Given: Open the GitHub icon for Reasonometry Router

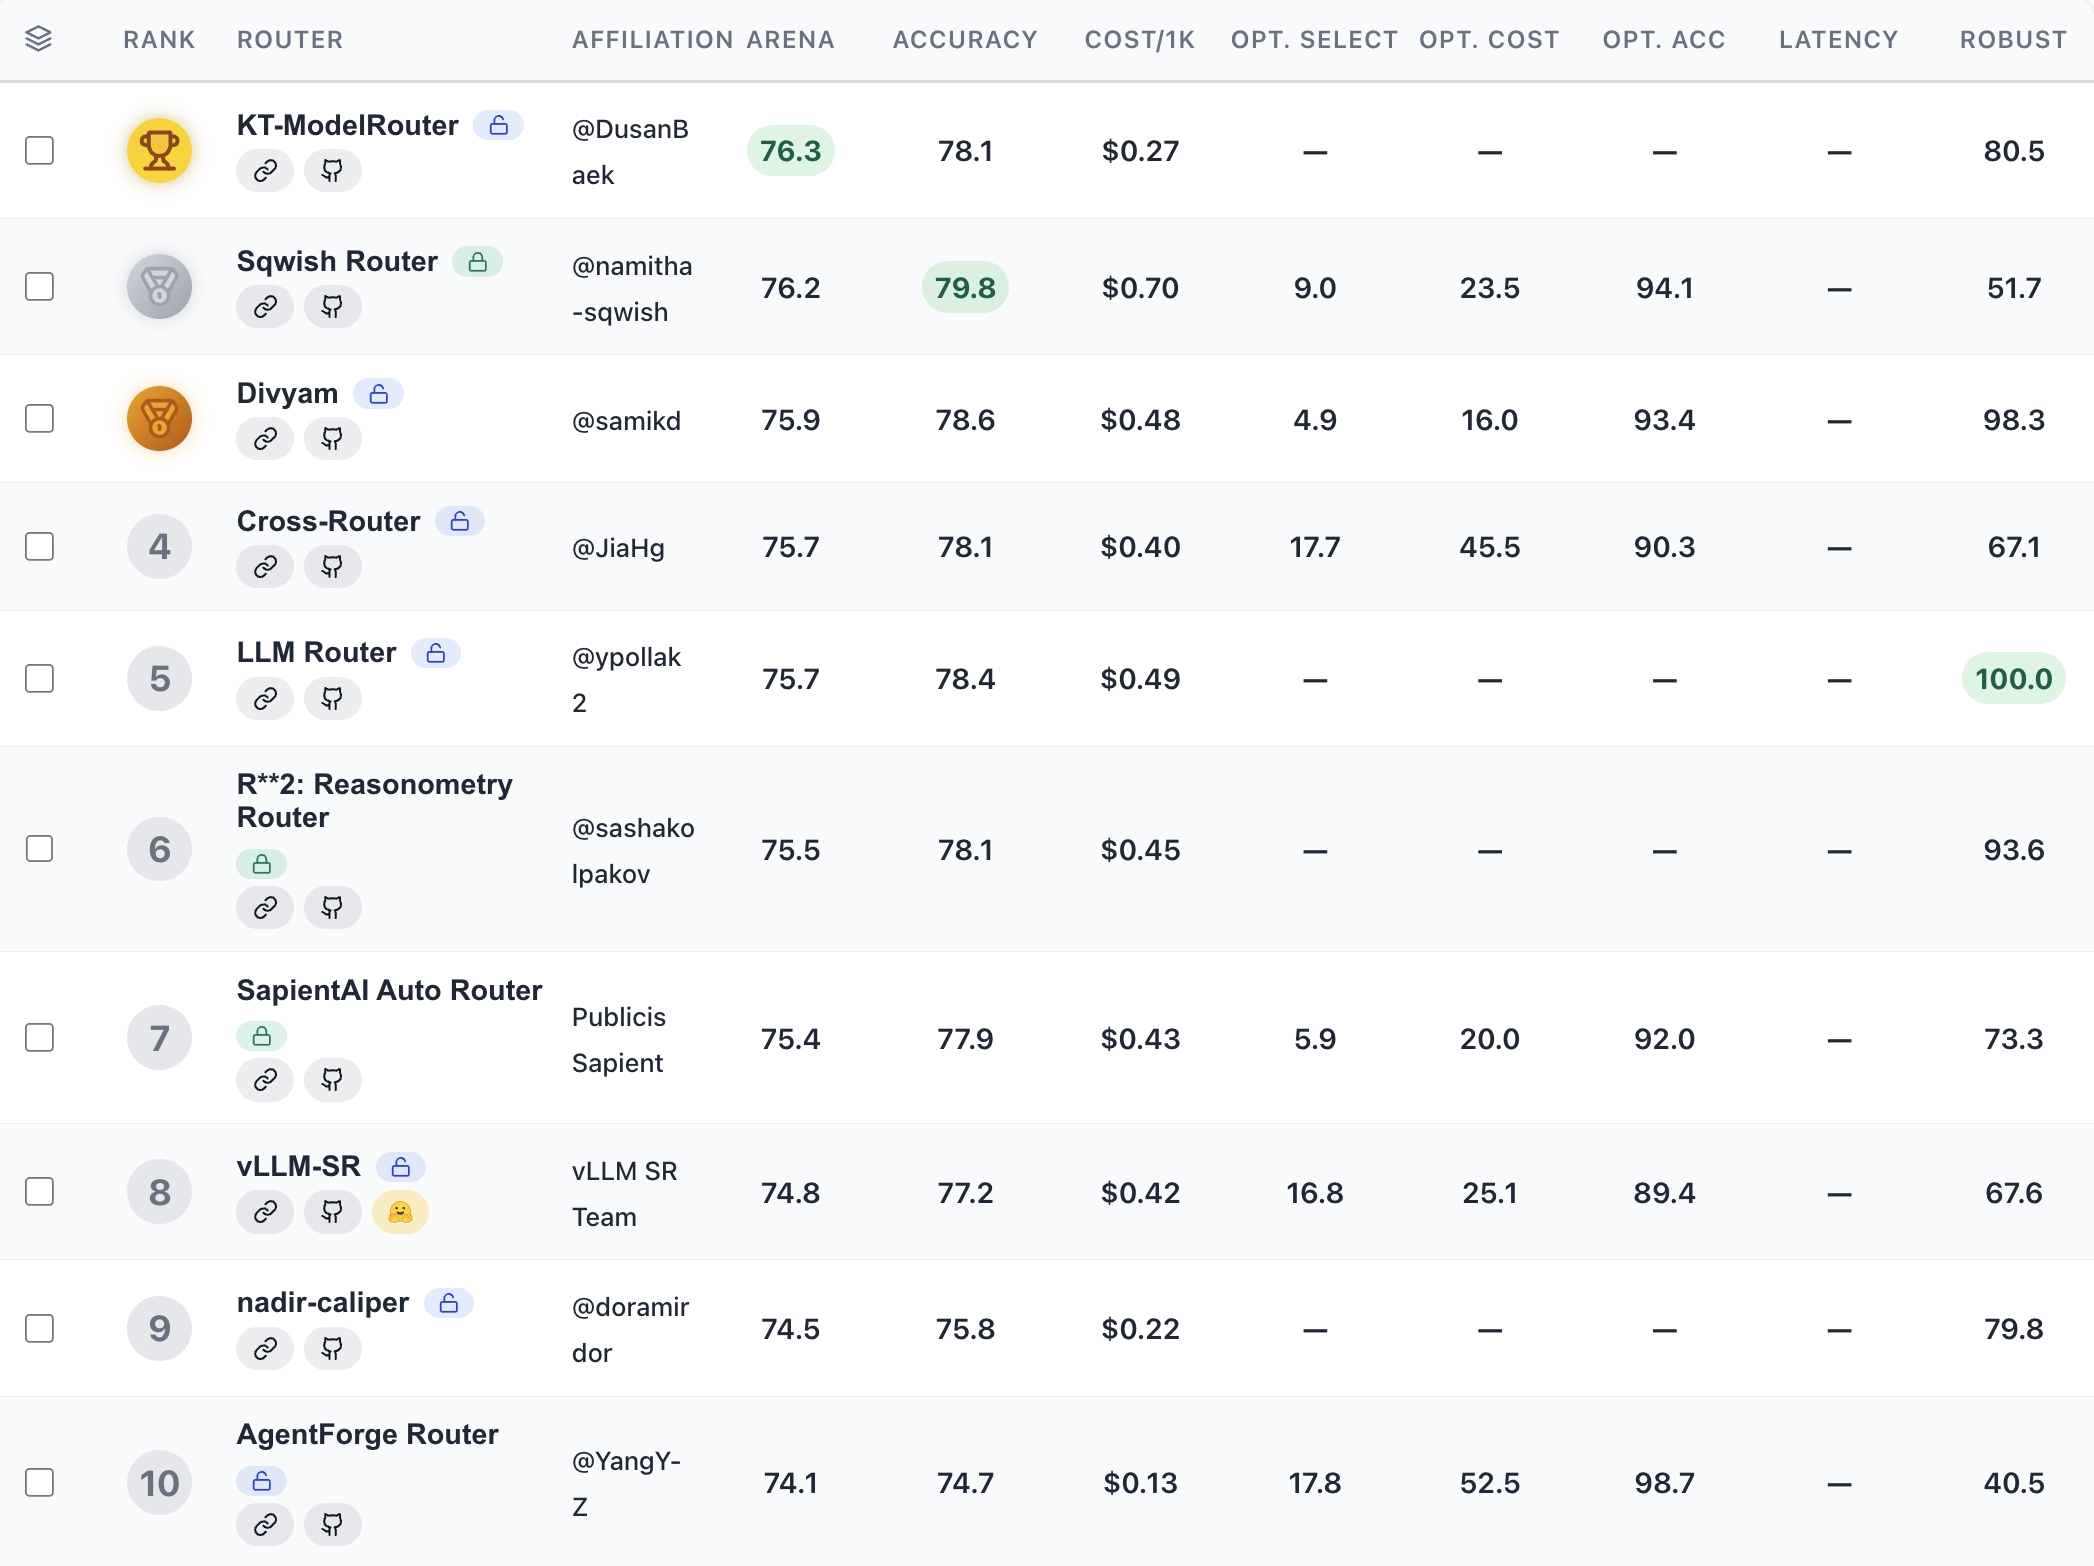Looking at the screenshot, I should [x=332, y=908].
